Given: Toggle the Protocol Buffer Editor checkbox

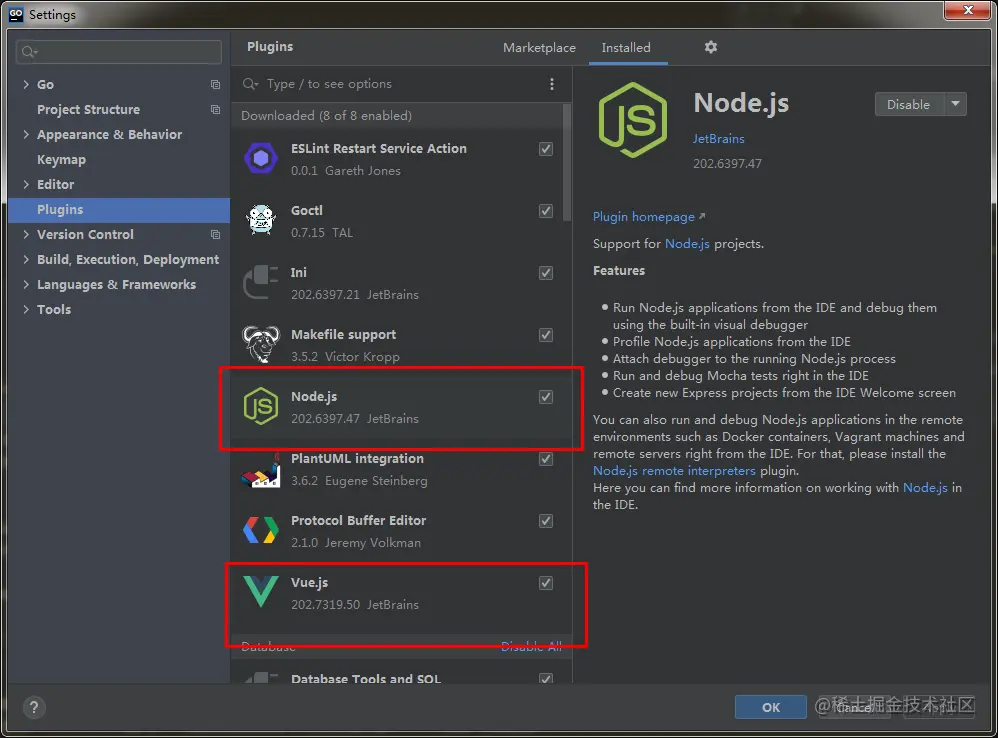Looking at the screenshot, I should tap(545, 521).
